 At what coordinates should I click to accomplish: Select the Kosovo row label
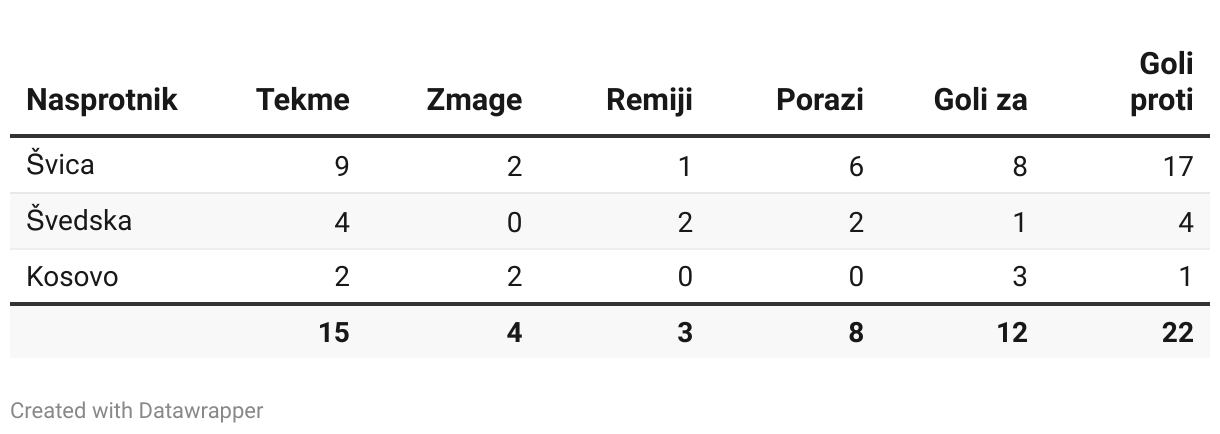72,276
